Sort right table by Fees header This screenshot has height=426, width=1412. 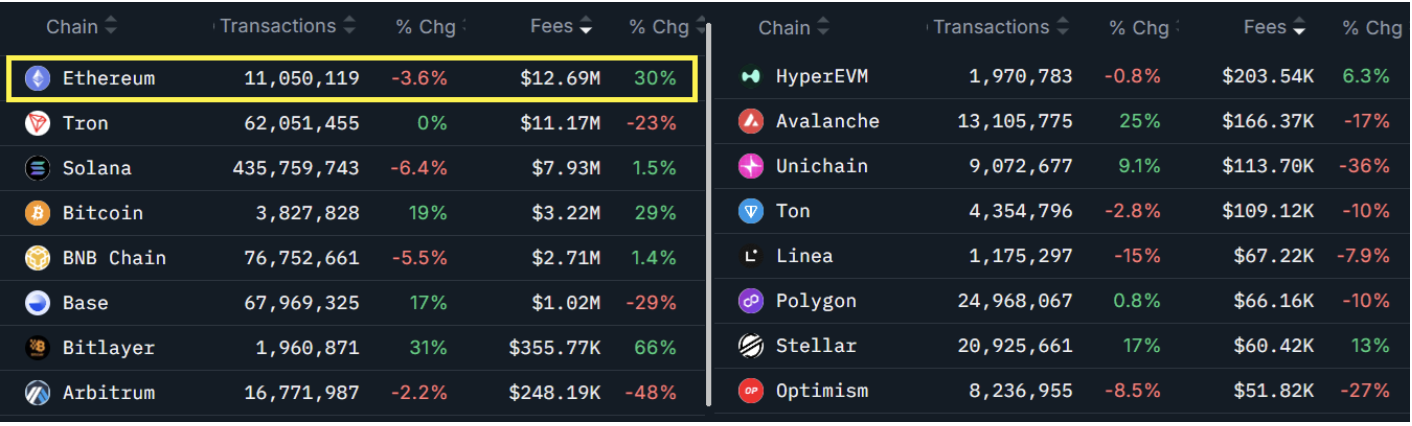(1273, 28)
